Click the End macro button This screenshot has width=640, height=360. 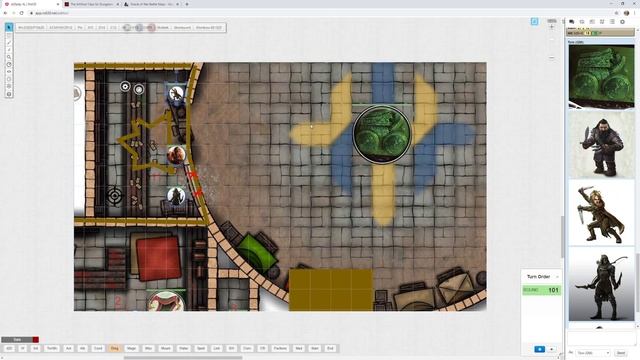[330, 348]
